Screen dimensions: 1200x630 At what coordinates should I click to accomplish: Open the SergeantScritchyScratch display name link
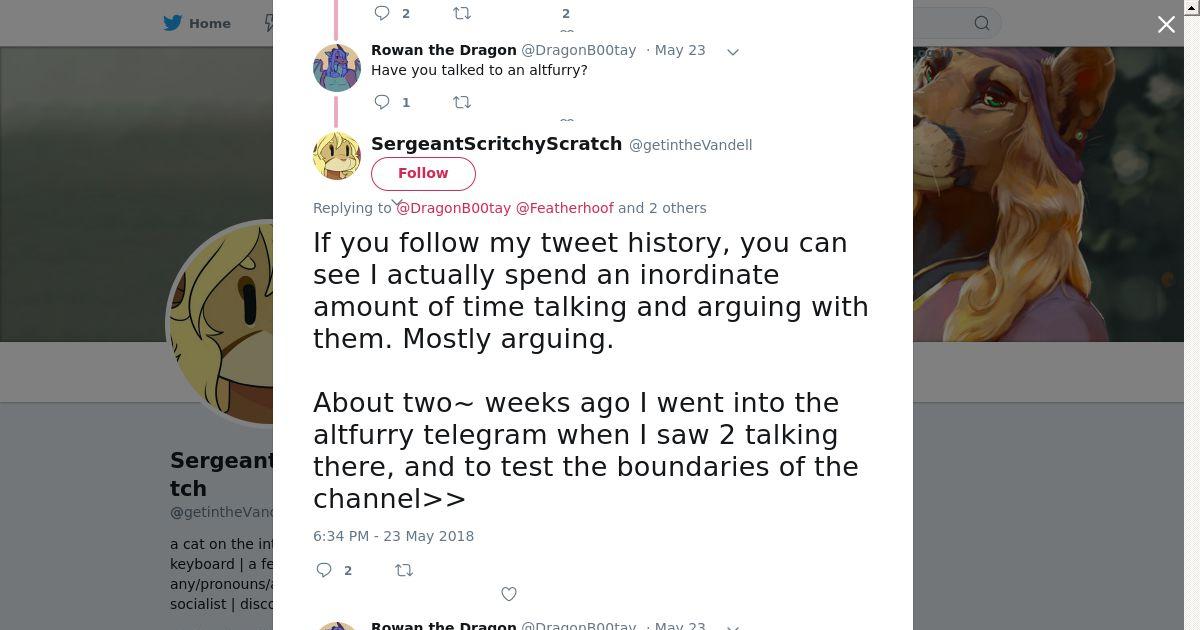(496, 144)
